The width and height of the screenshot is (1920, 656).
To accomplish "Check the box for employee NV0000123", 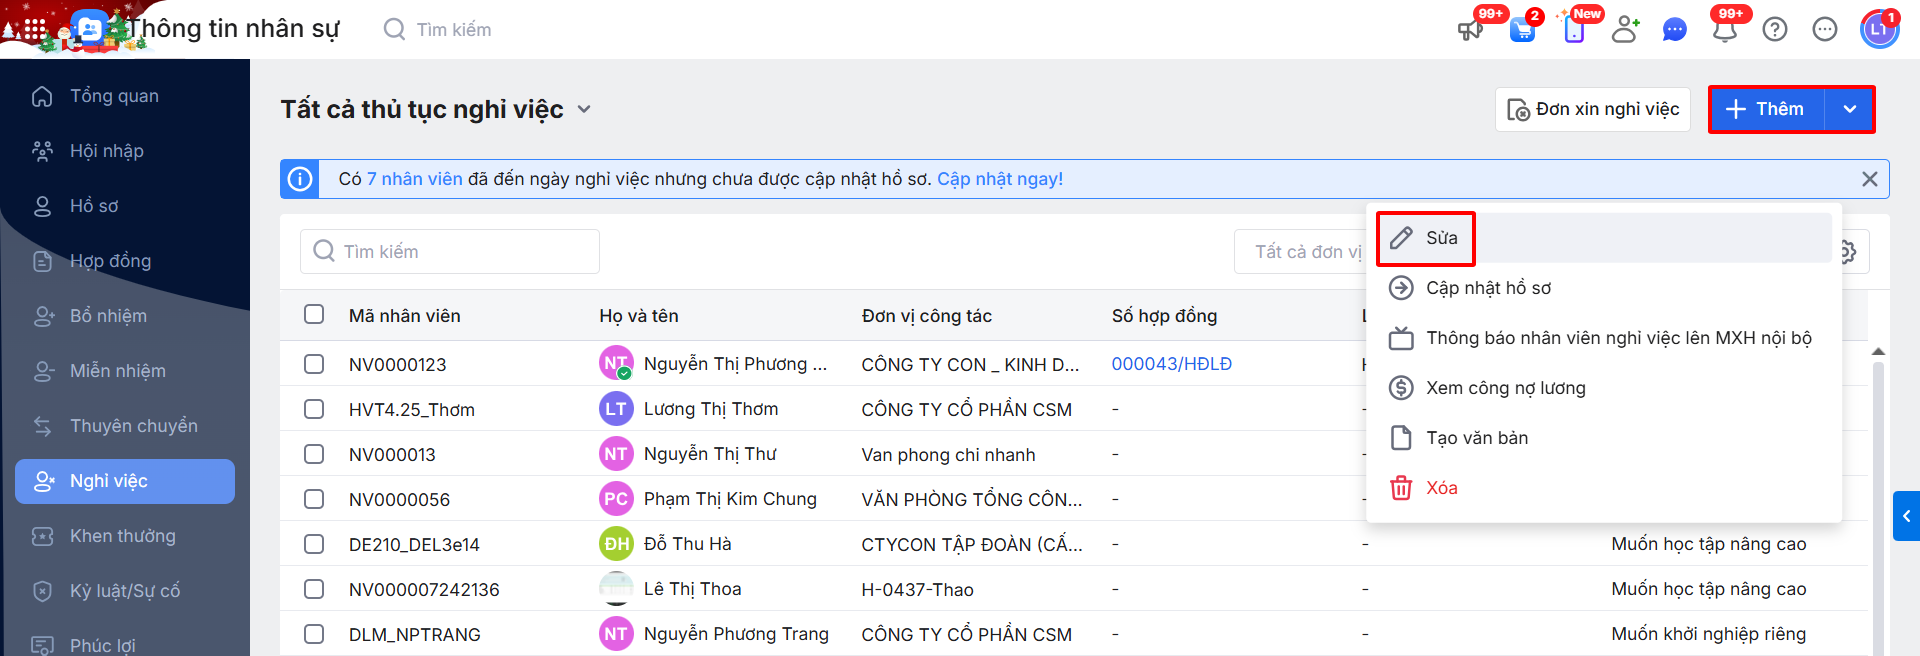I will pos(314,364).
